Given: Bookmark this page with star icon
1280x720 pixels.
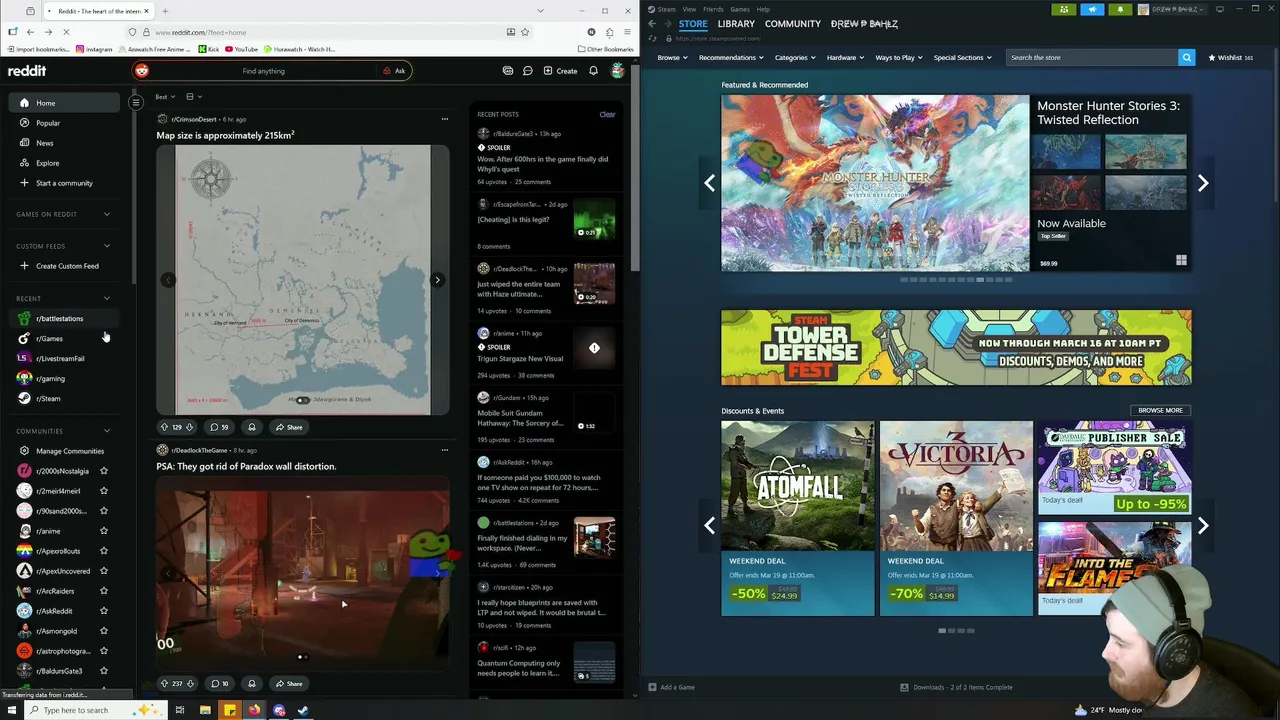Looking at the screenshot, I should point(525,32).
